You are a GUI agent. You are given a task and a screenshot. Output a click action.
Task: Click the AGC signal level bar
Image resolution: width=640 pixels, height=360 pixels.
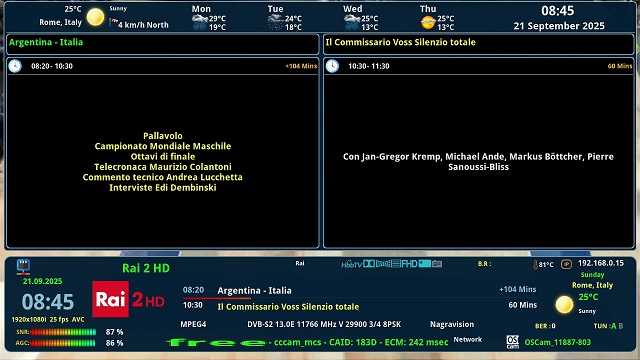(63, 343)
